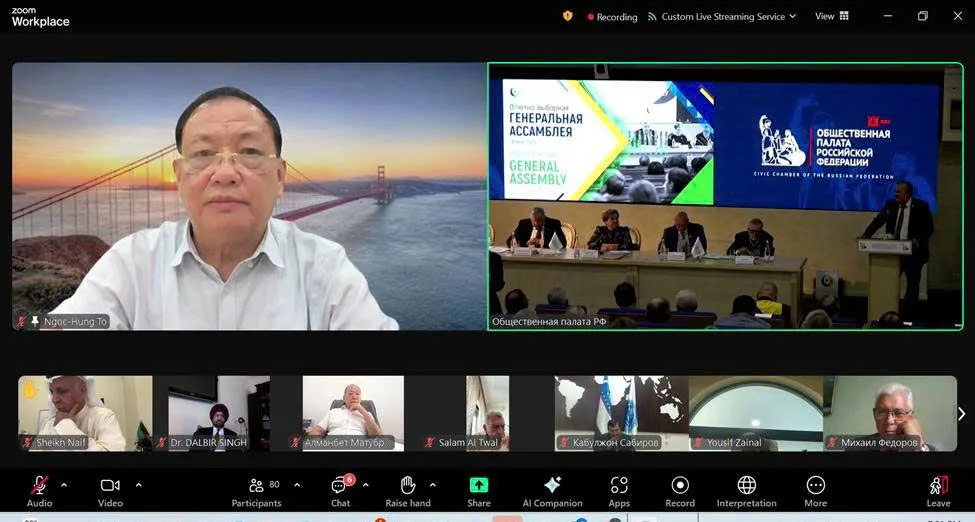Toggle the Video camera on

coord(110,488)
